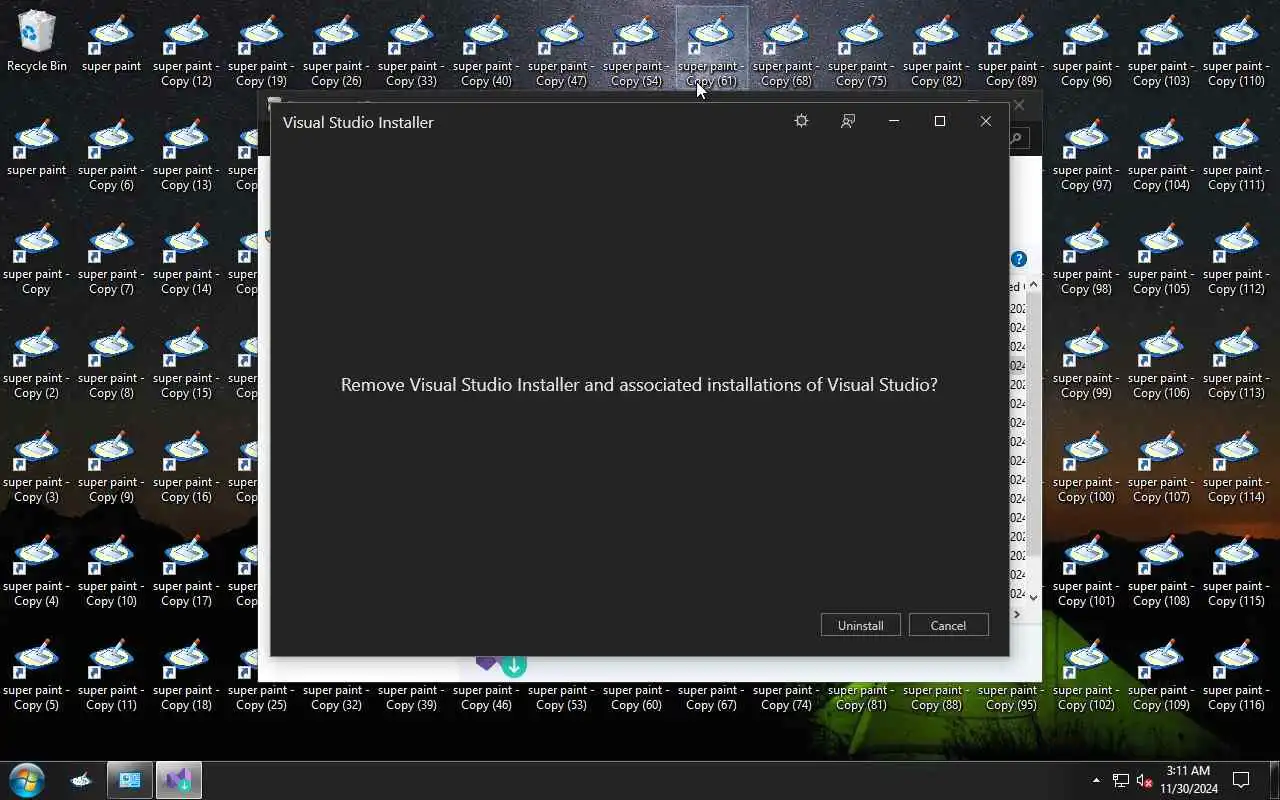Screen dimensions: 1280x800
Task: Select 'super paint - Copy (116)' shortcut
Action: point(1236,674)
